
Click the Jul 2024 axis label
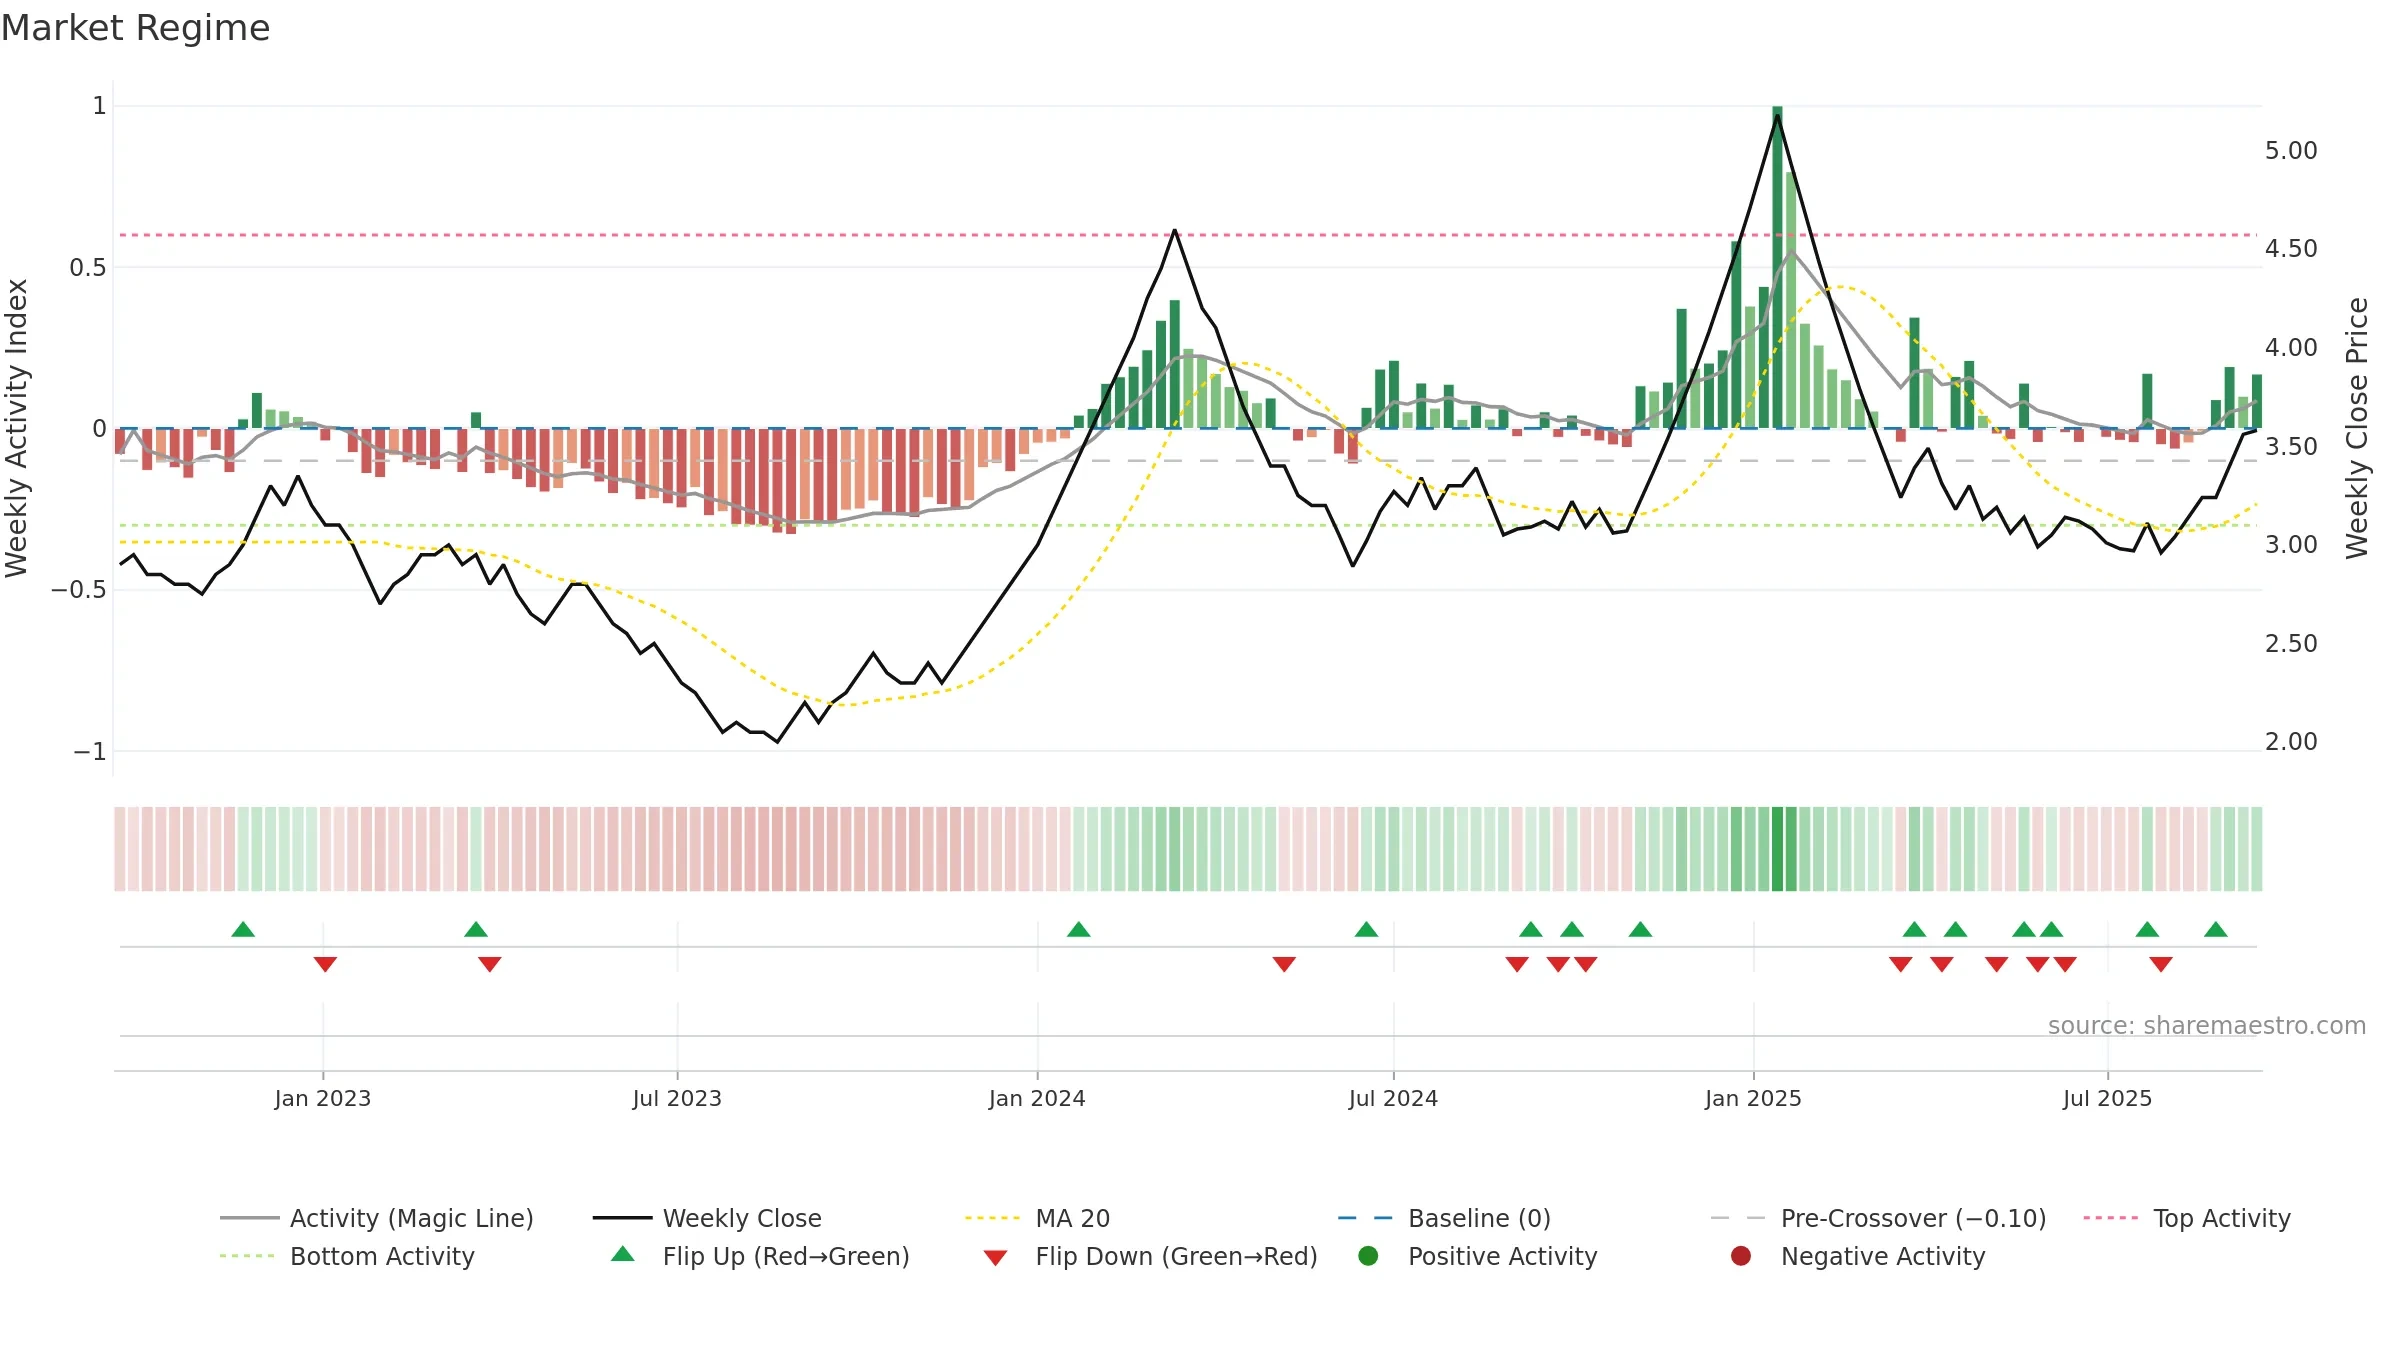(1393, 1098)
